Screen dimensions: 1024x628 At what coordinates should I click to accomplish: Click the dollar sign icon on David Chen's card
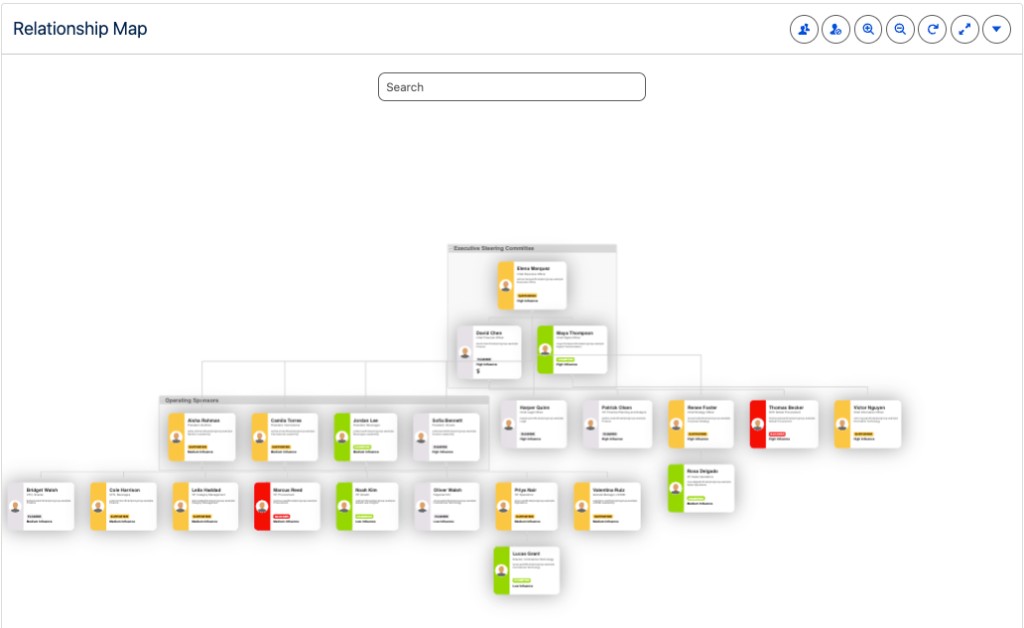coord(478,371)
